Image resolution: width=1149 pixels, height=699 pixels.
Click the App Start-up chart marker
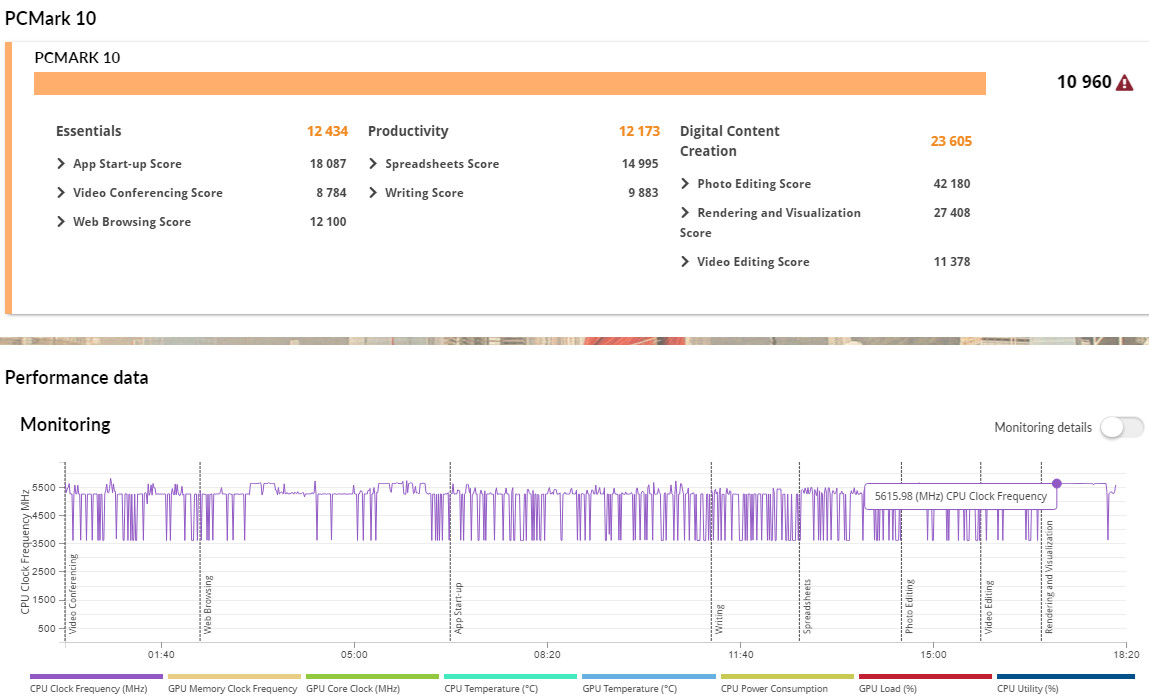458,608
